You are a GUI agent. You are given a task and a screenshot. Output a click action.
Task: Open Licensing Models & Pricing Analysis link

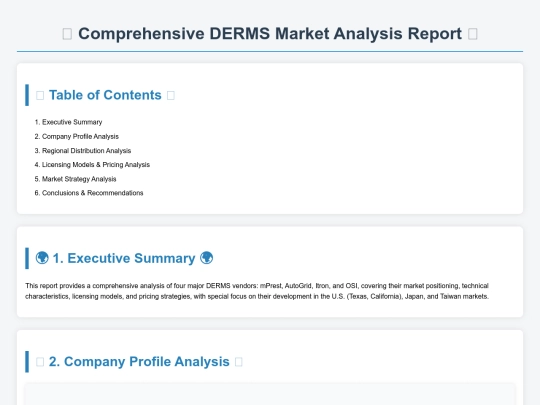coord(96,165)
